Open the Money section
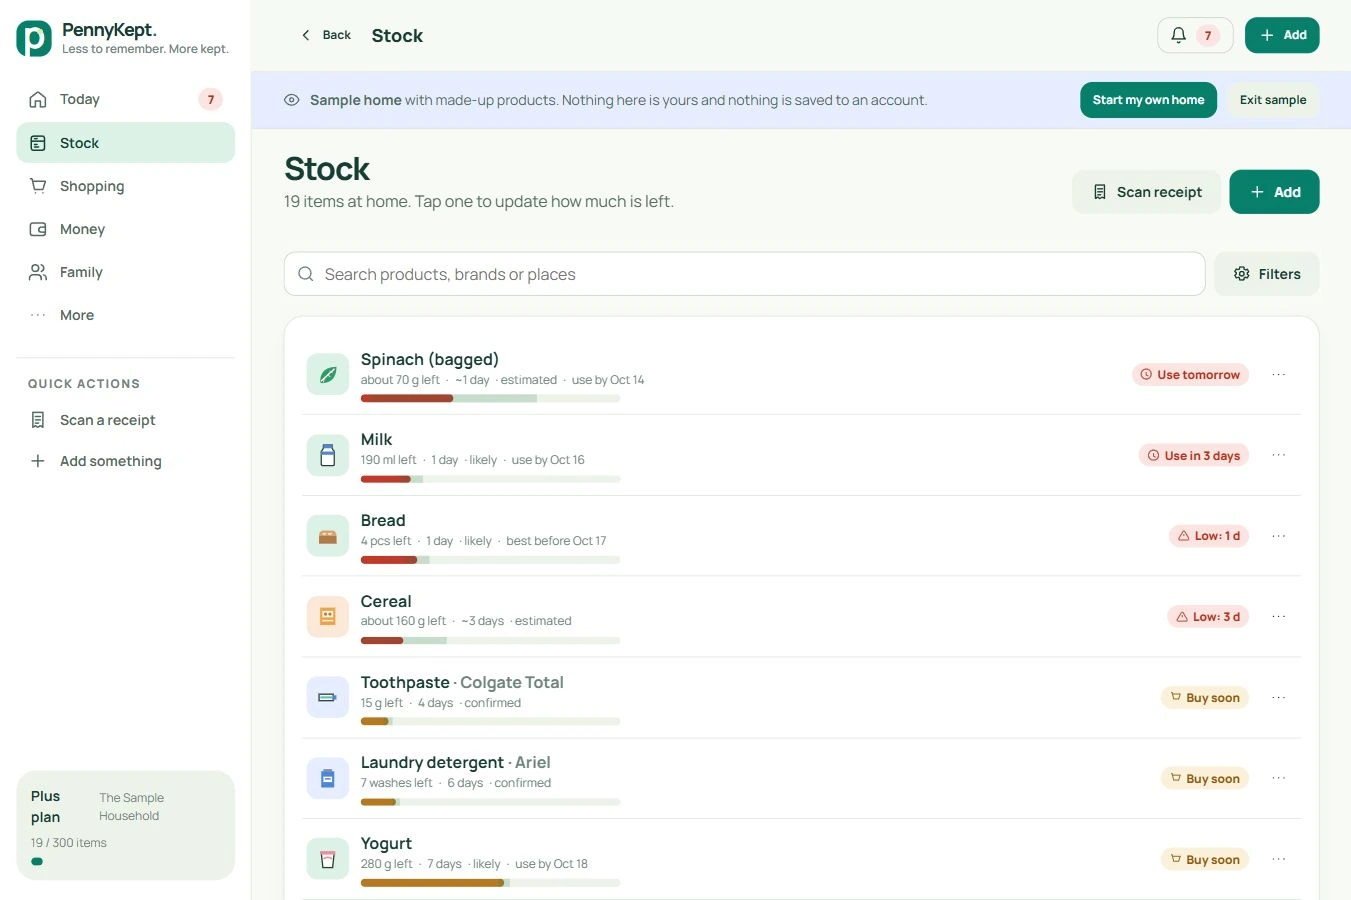 125,229
